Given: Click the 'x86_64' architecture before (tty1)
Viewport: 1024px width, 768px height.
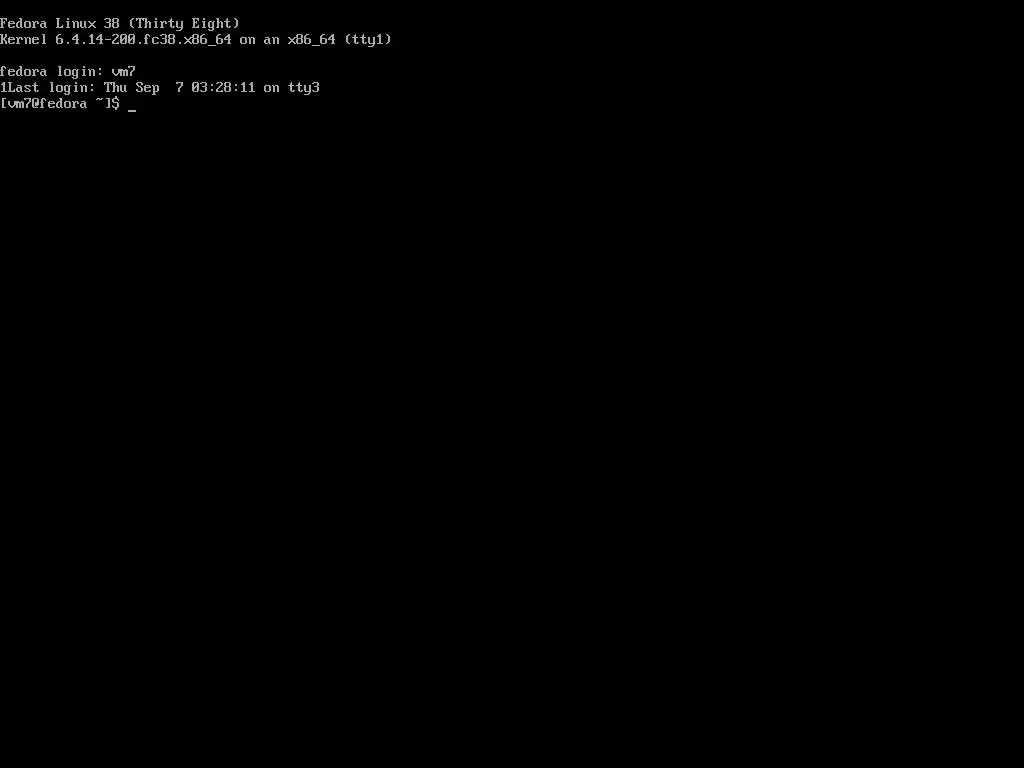Looking at the screenshot, I should click(x=312, y=40).
